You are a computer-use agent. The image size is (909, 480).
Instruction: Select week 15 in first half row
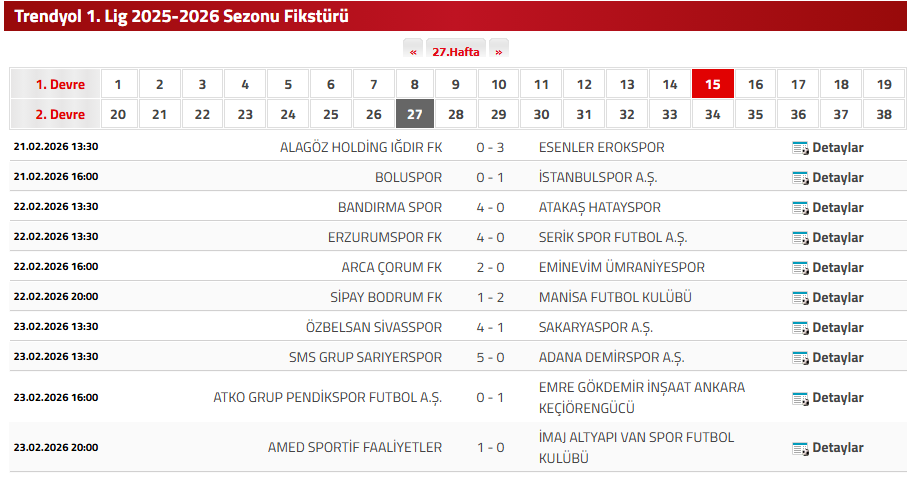pyautogui.click(x=713, y=84)
